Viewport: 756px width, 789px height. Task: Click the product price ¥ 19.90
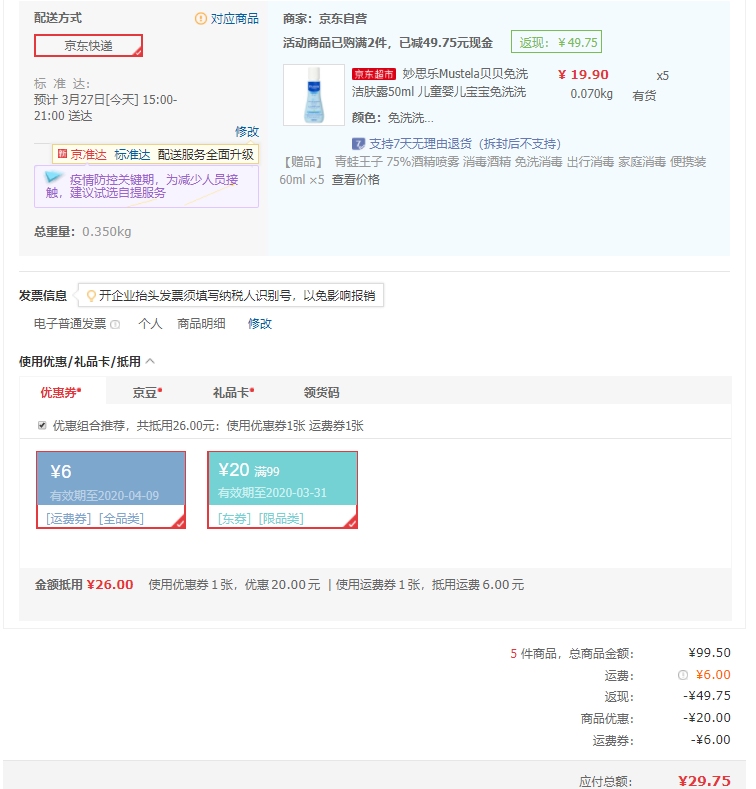pyautogui.click(x=583, y=74)
